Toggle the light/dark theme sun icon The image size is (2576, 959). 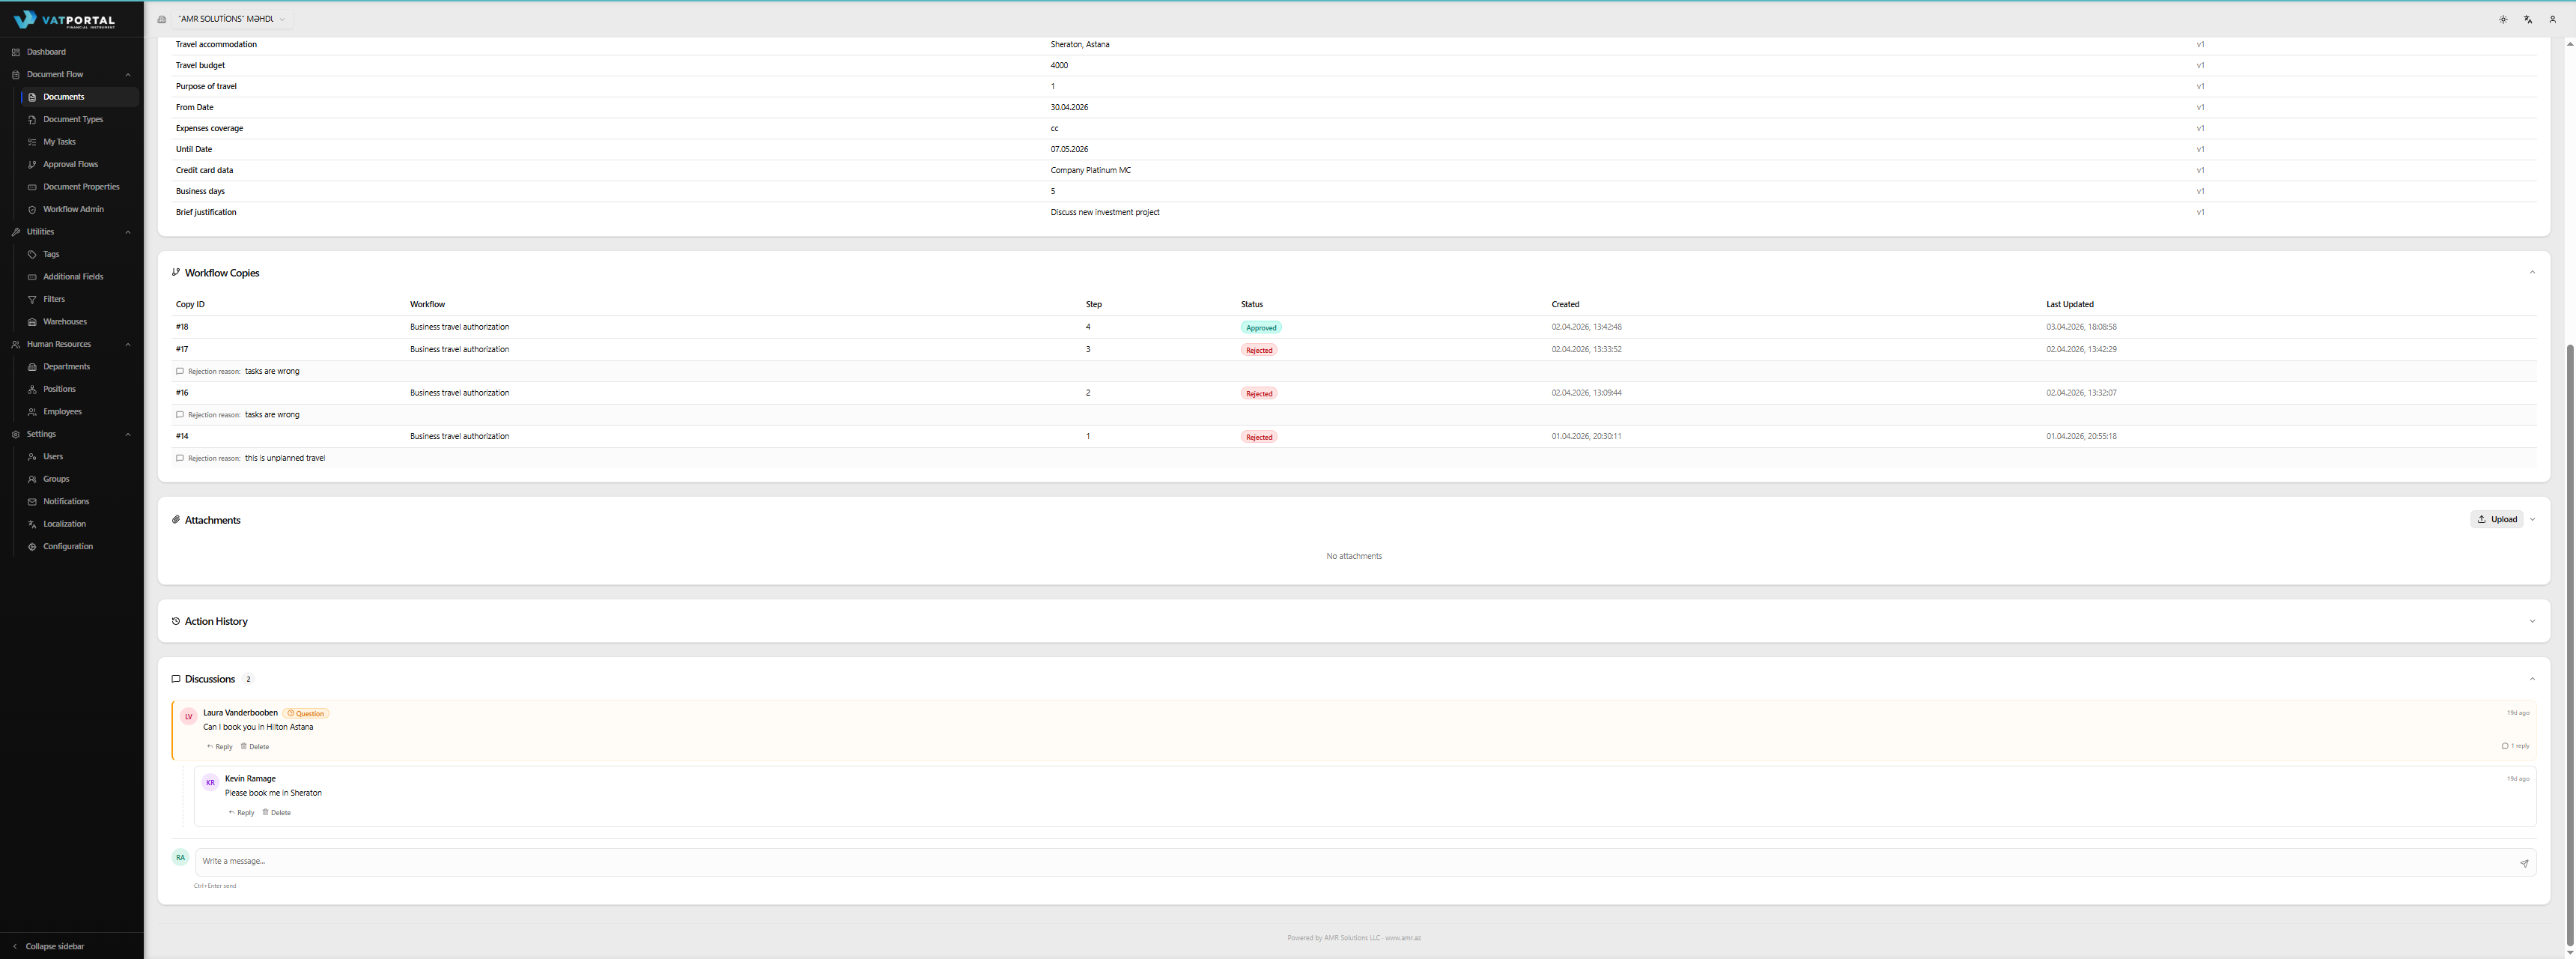pyautogui.click(x=2503, y=19)
